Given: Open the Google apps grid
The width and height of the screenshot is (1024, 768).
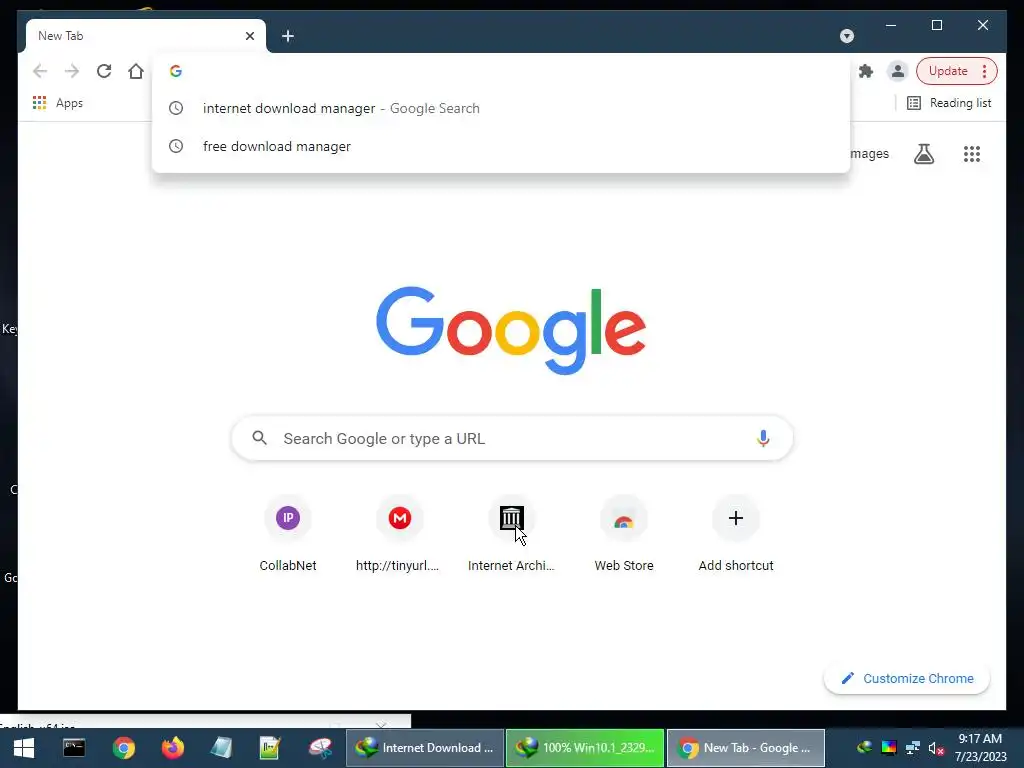Looking at the screenshot, I should (x=972, y=154).
